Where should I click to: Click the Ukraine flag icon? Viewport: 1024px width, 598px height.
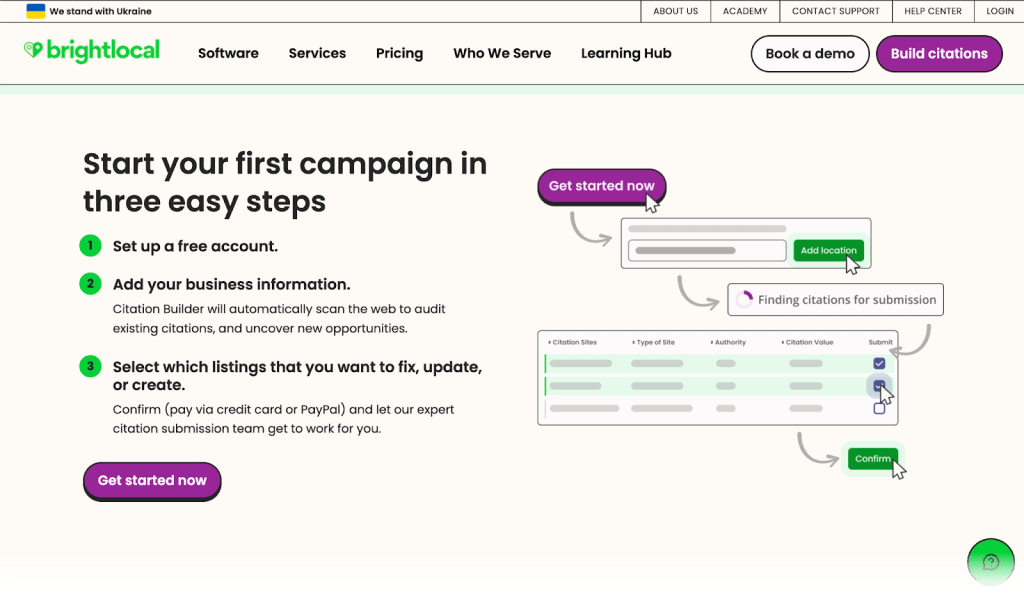(x=36, y=11)
